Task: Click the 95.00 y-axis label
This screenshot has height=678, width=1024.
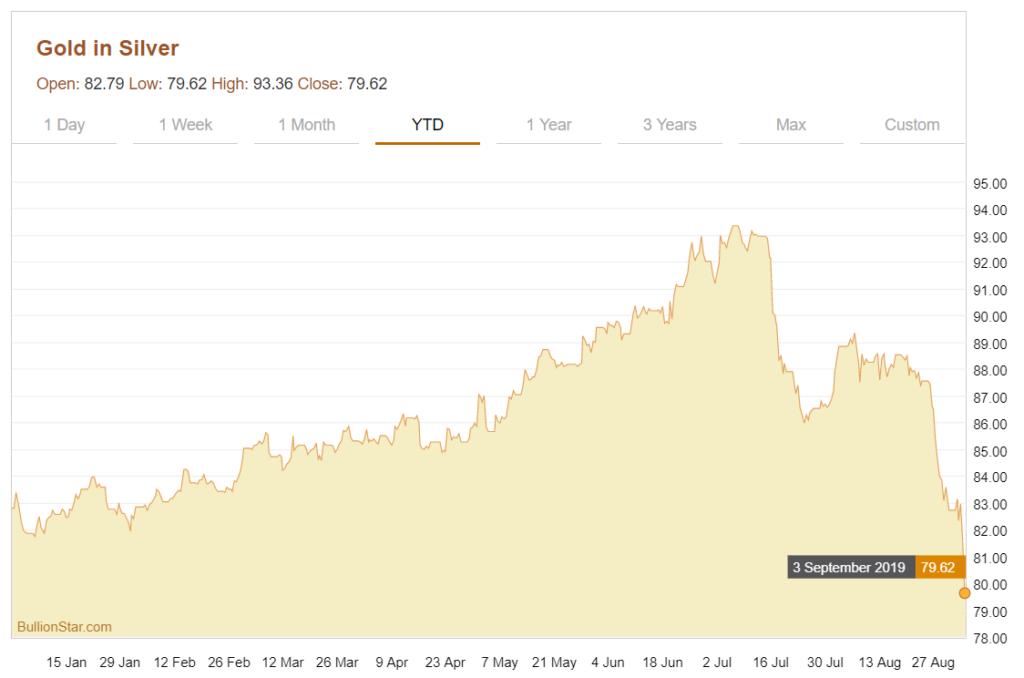Action: (990, 184)
